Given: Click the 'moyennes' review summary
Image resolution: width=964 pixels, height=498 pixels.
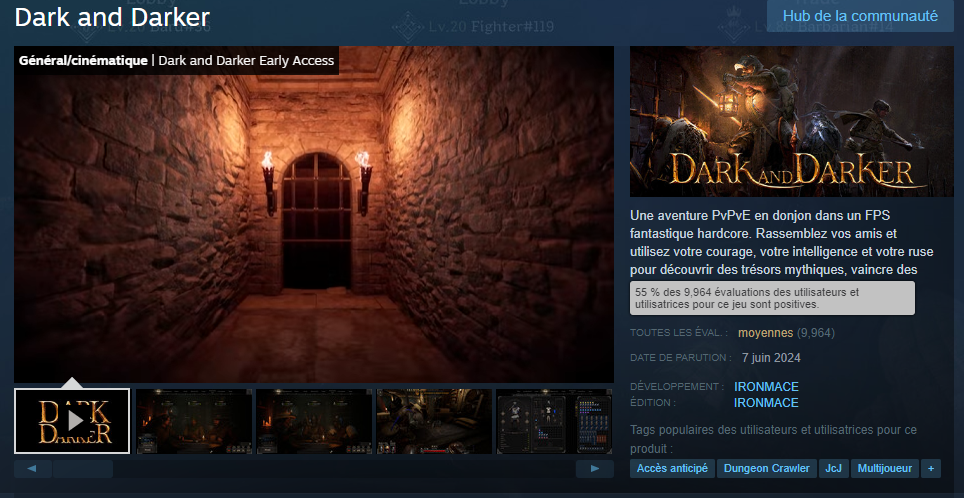Looking at the screenshot, I should [765, 333].
